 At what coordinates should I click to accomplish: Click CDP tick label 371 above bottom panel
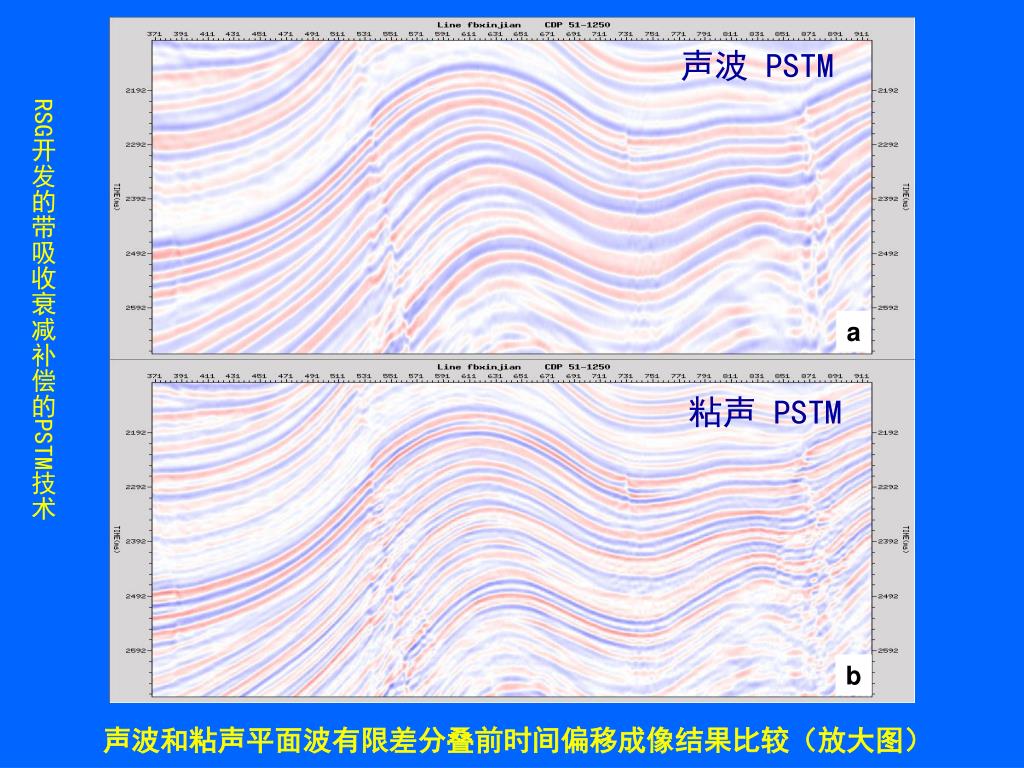(x=154, y=376)
